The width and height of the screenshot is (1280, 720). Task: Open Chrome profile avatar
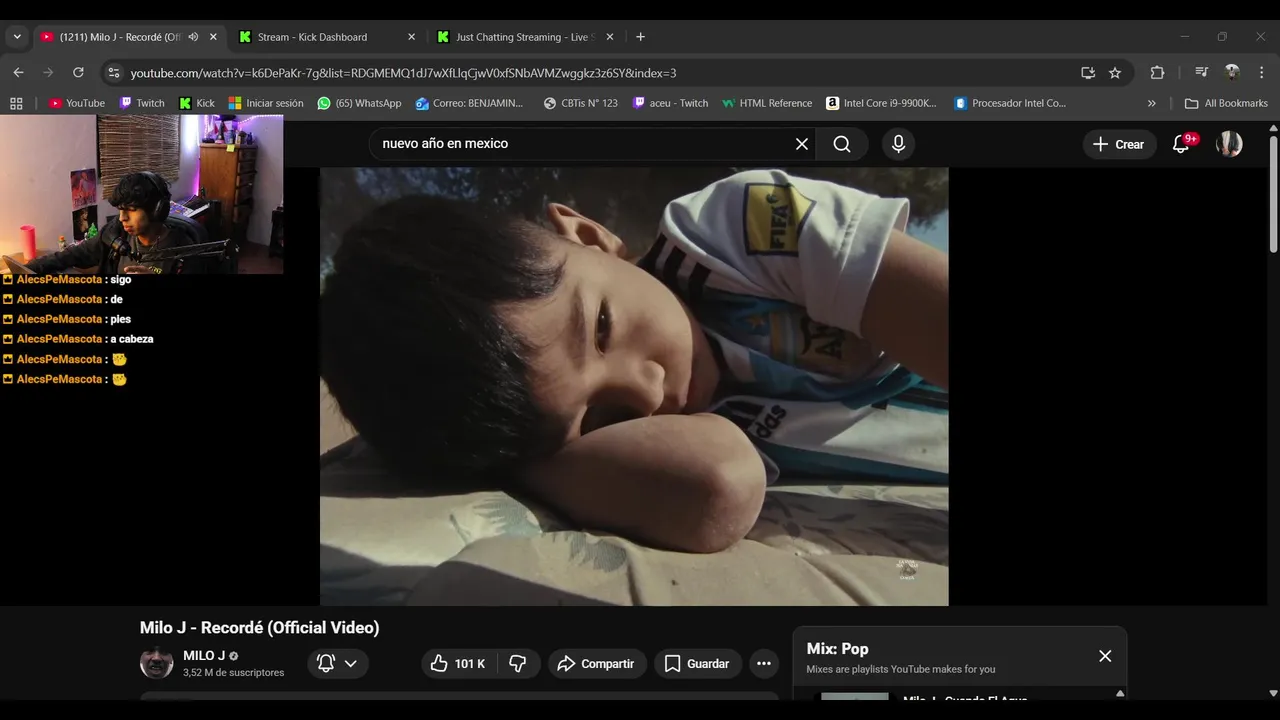pyautogui.click(x=1232, y=73)
